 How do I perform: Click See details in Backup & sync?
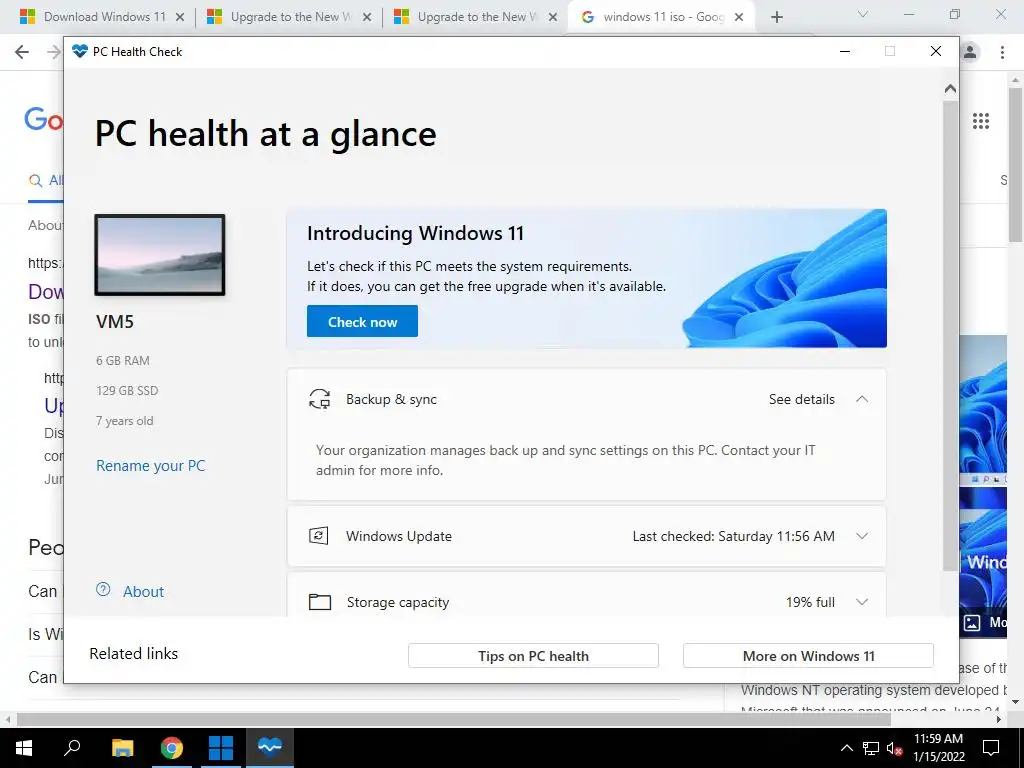[801, 399]
